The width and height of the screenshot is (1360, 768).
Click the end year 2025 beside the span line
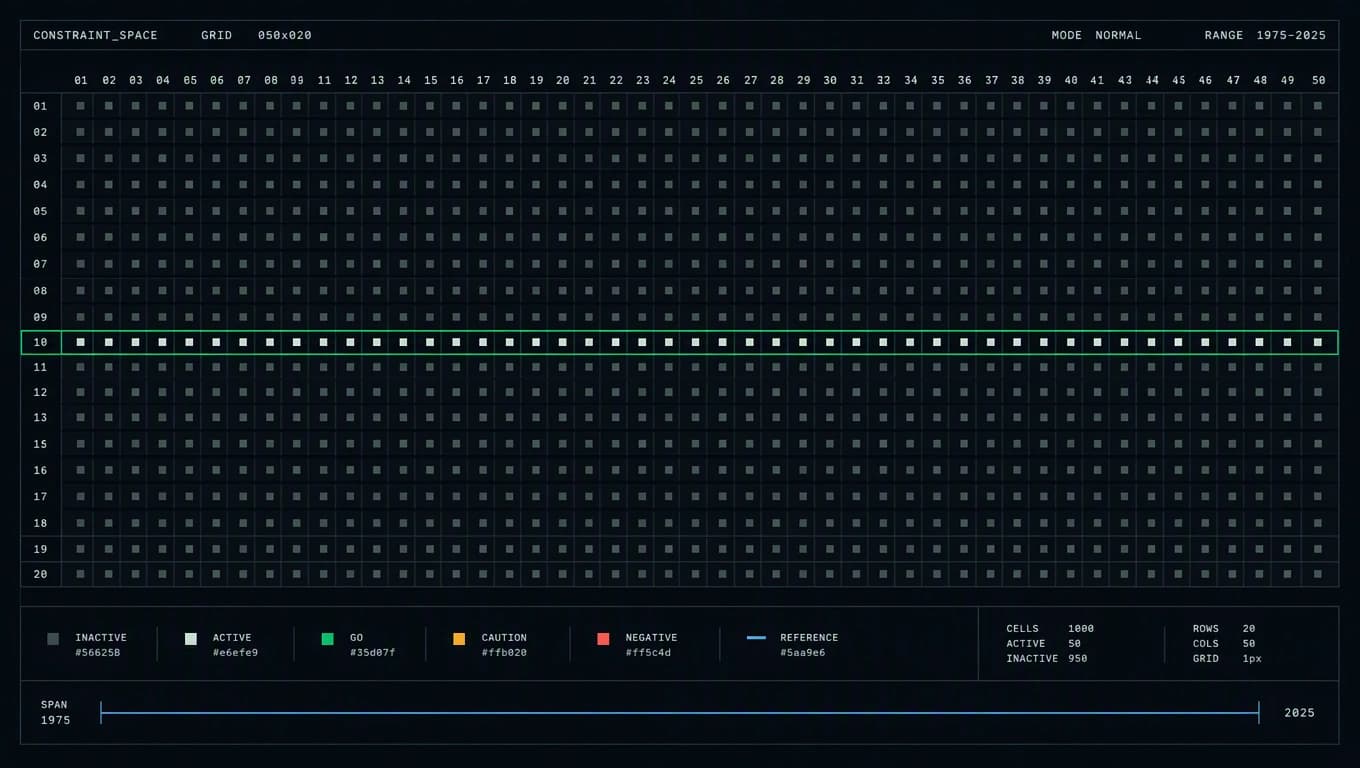pos(1300,713)
